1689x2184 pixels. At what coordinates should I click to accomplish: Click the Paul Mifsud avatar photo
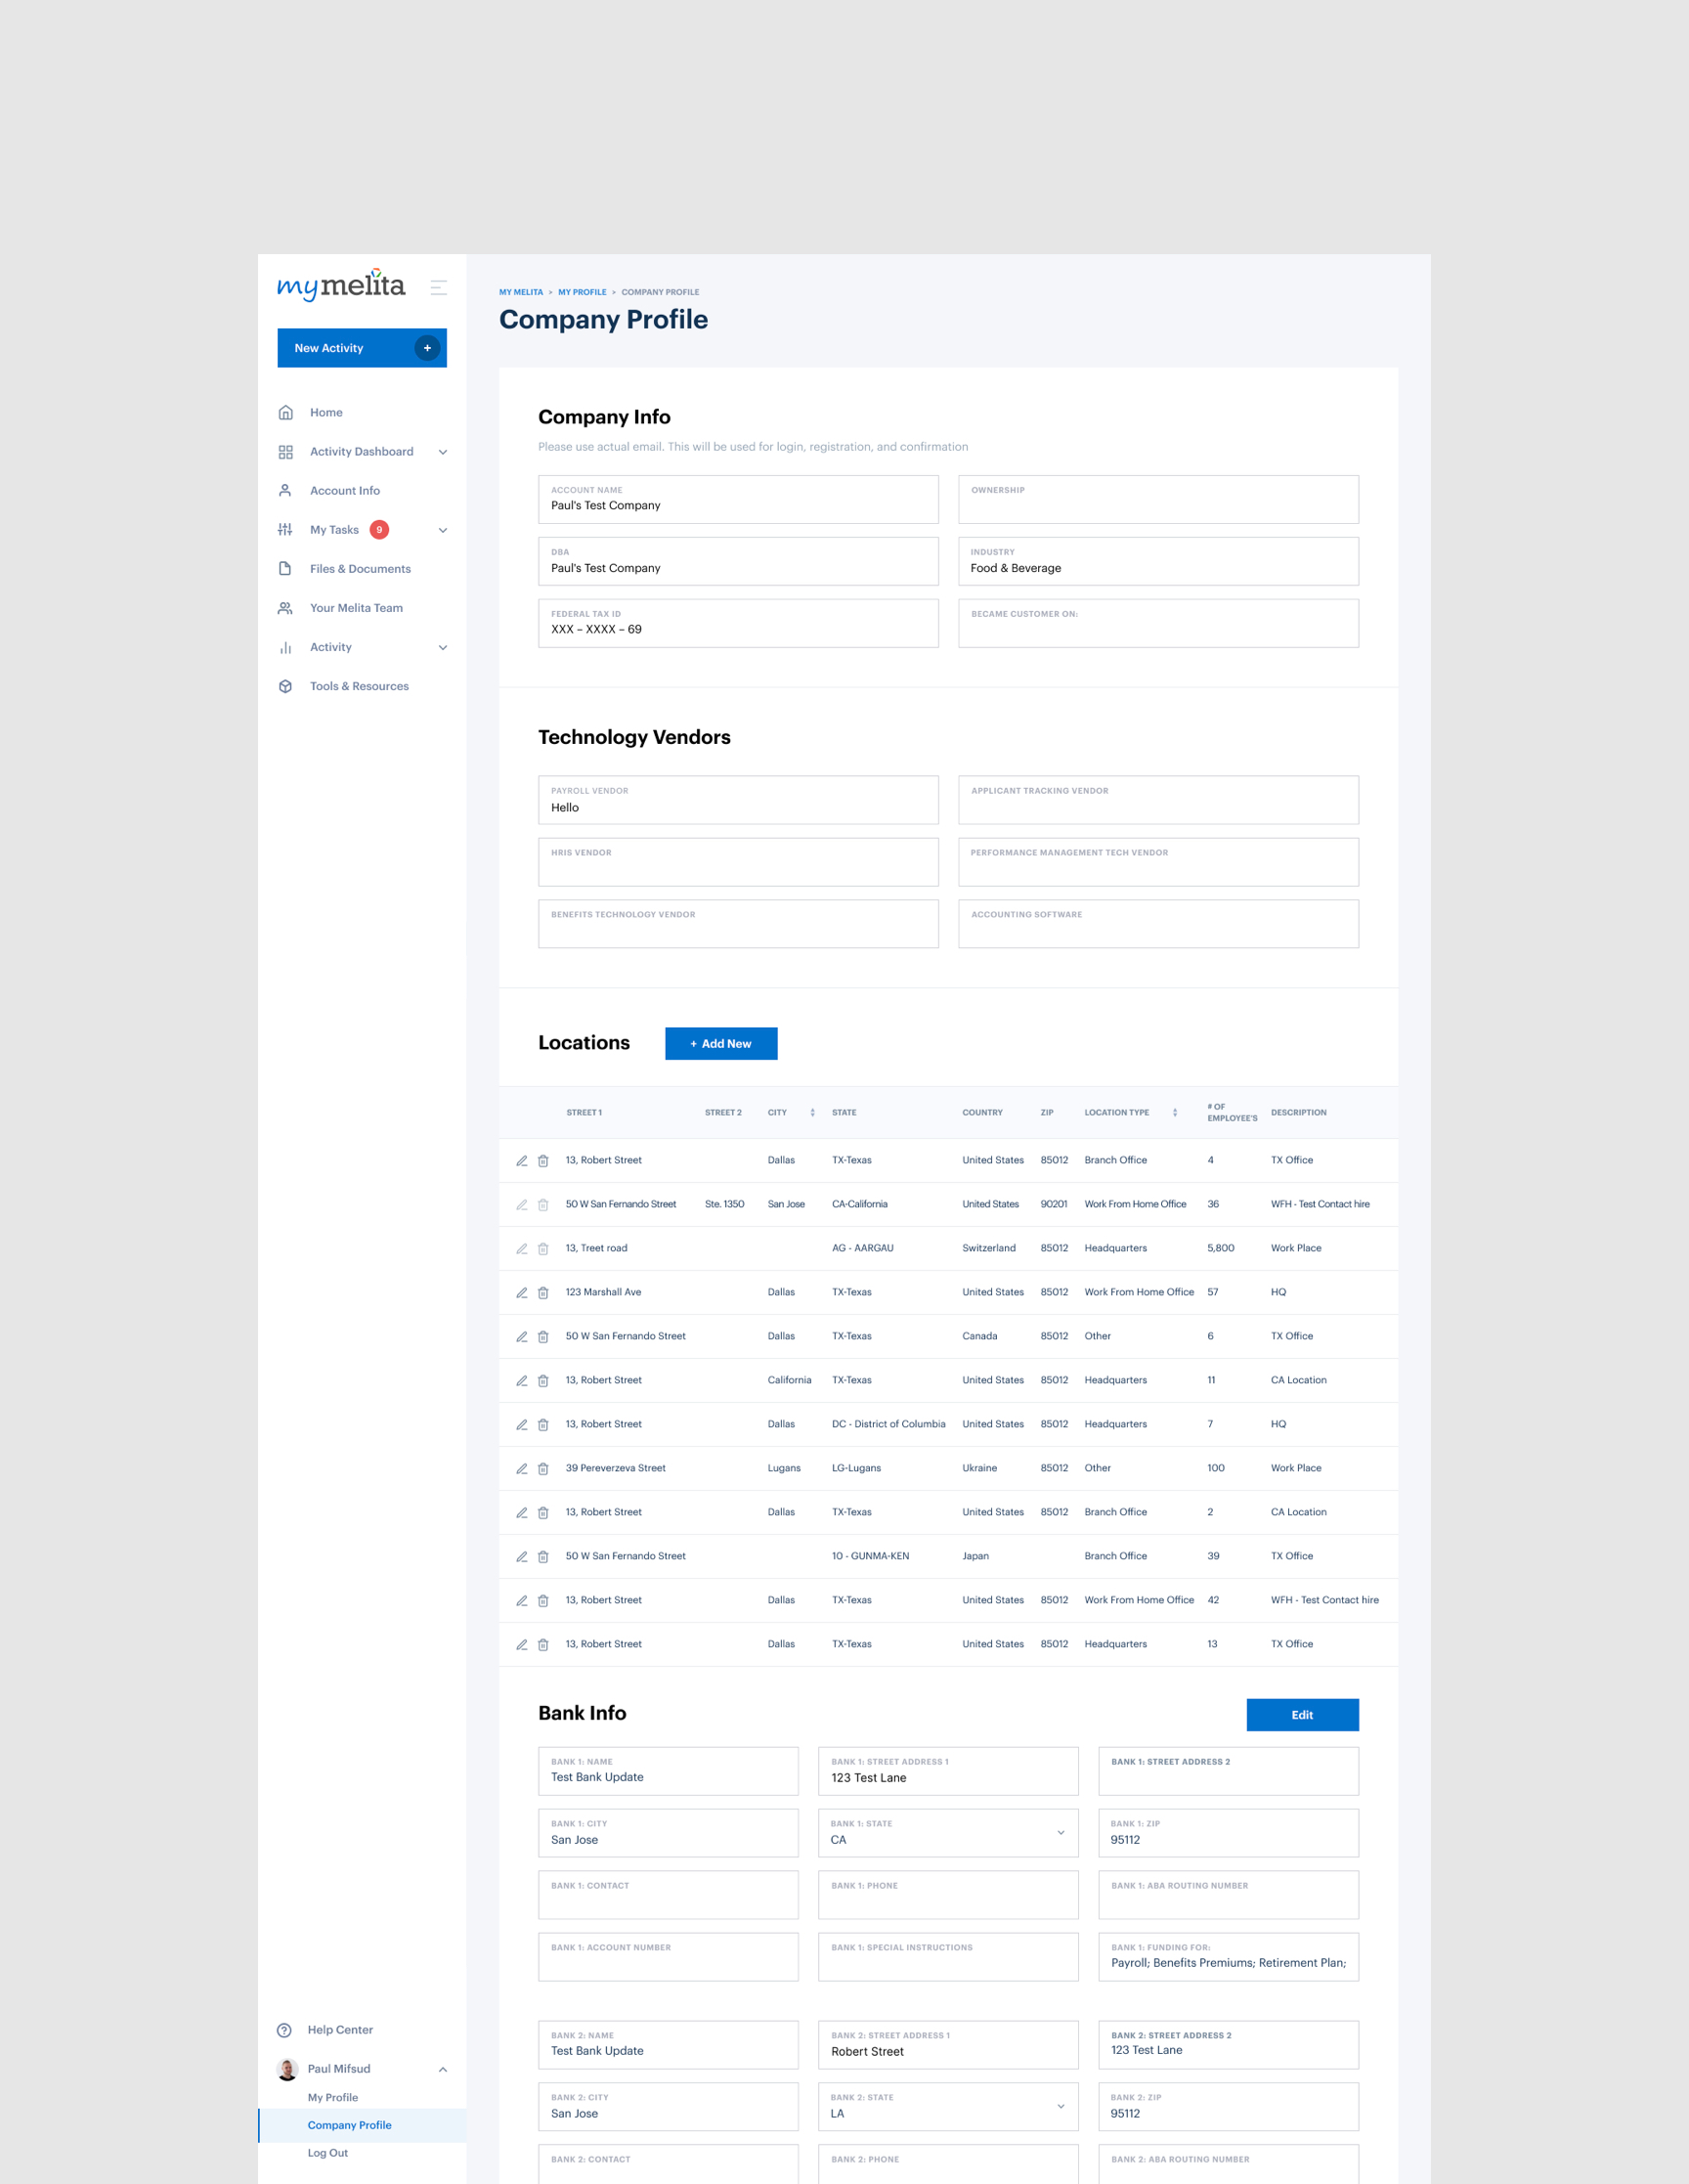pyautogui.click(x=287, y=2069)
